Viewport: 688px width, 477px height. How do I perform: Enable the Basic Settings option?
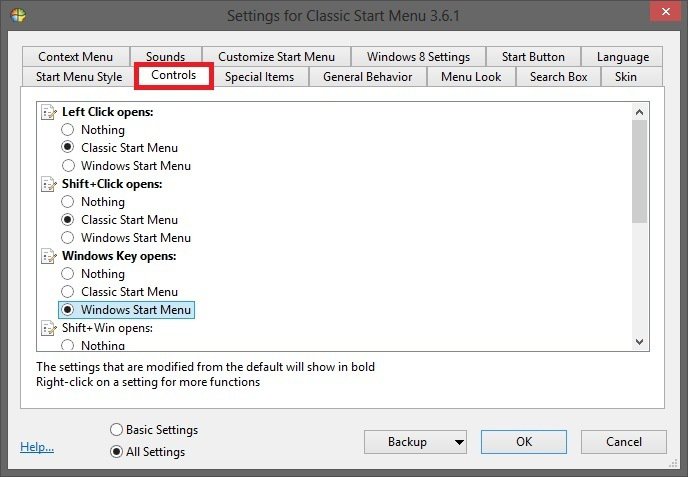117,430
